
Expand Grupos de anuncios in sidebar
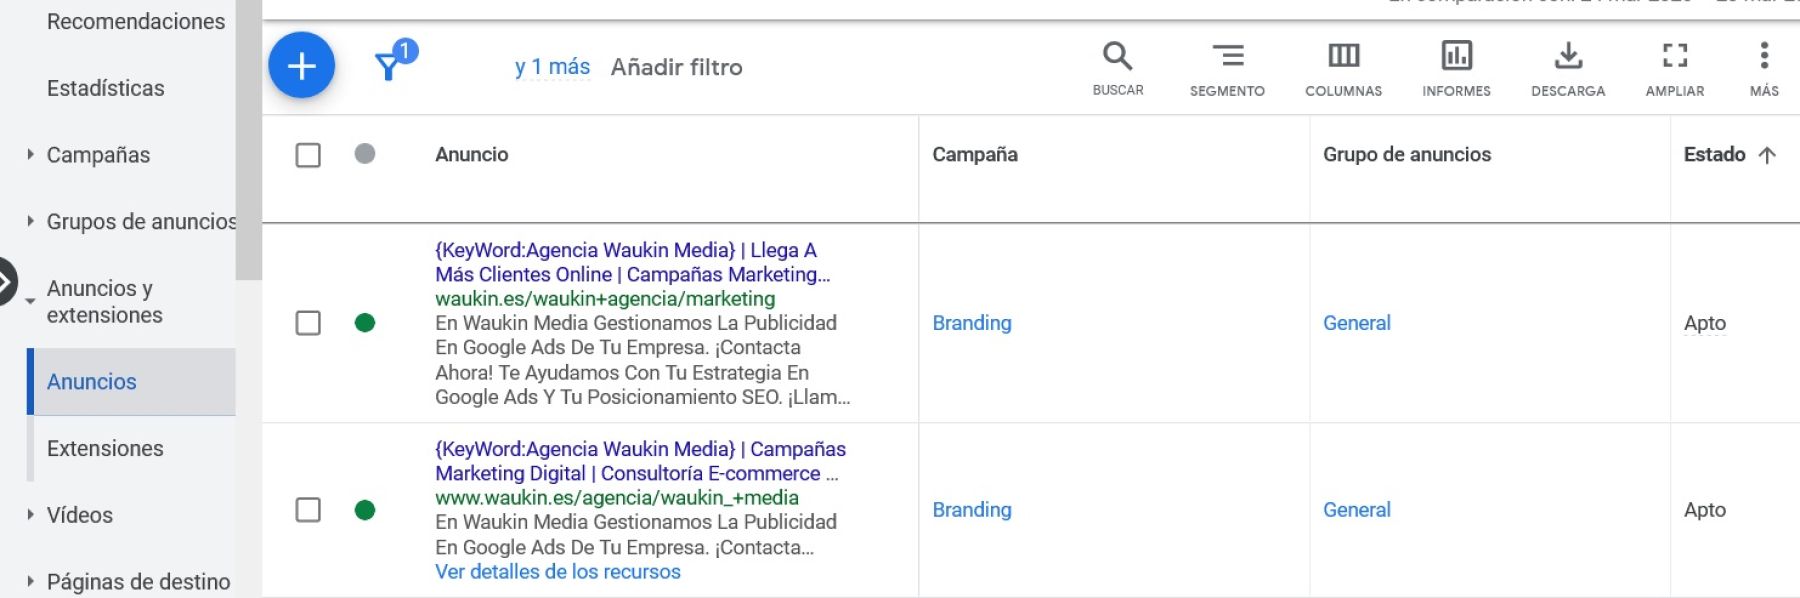point(140,221)
